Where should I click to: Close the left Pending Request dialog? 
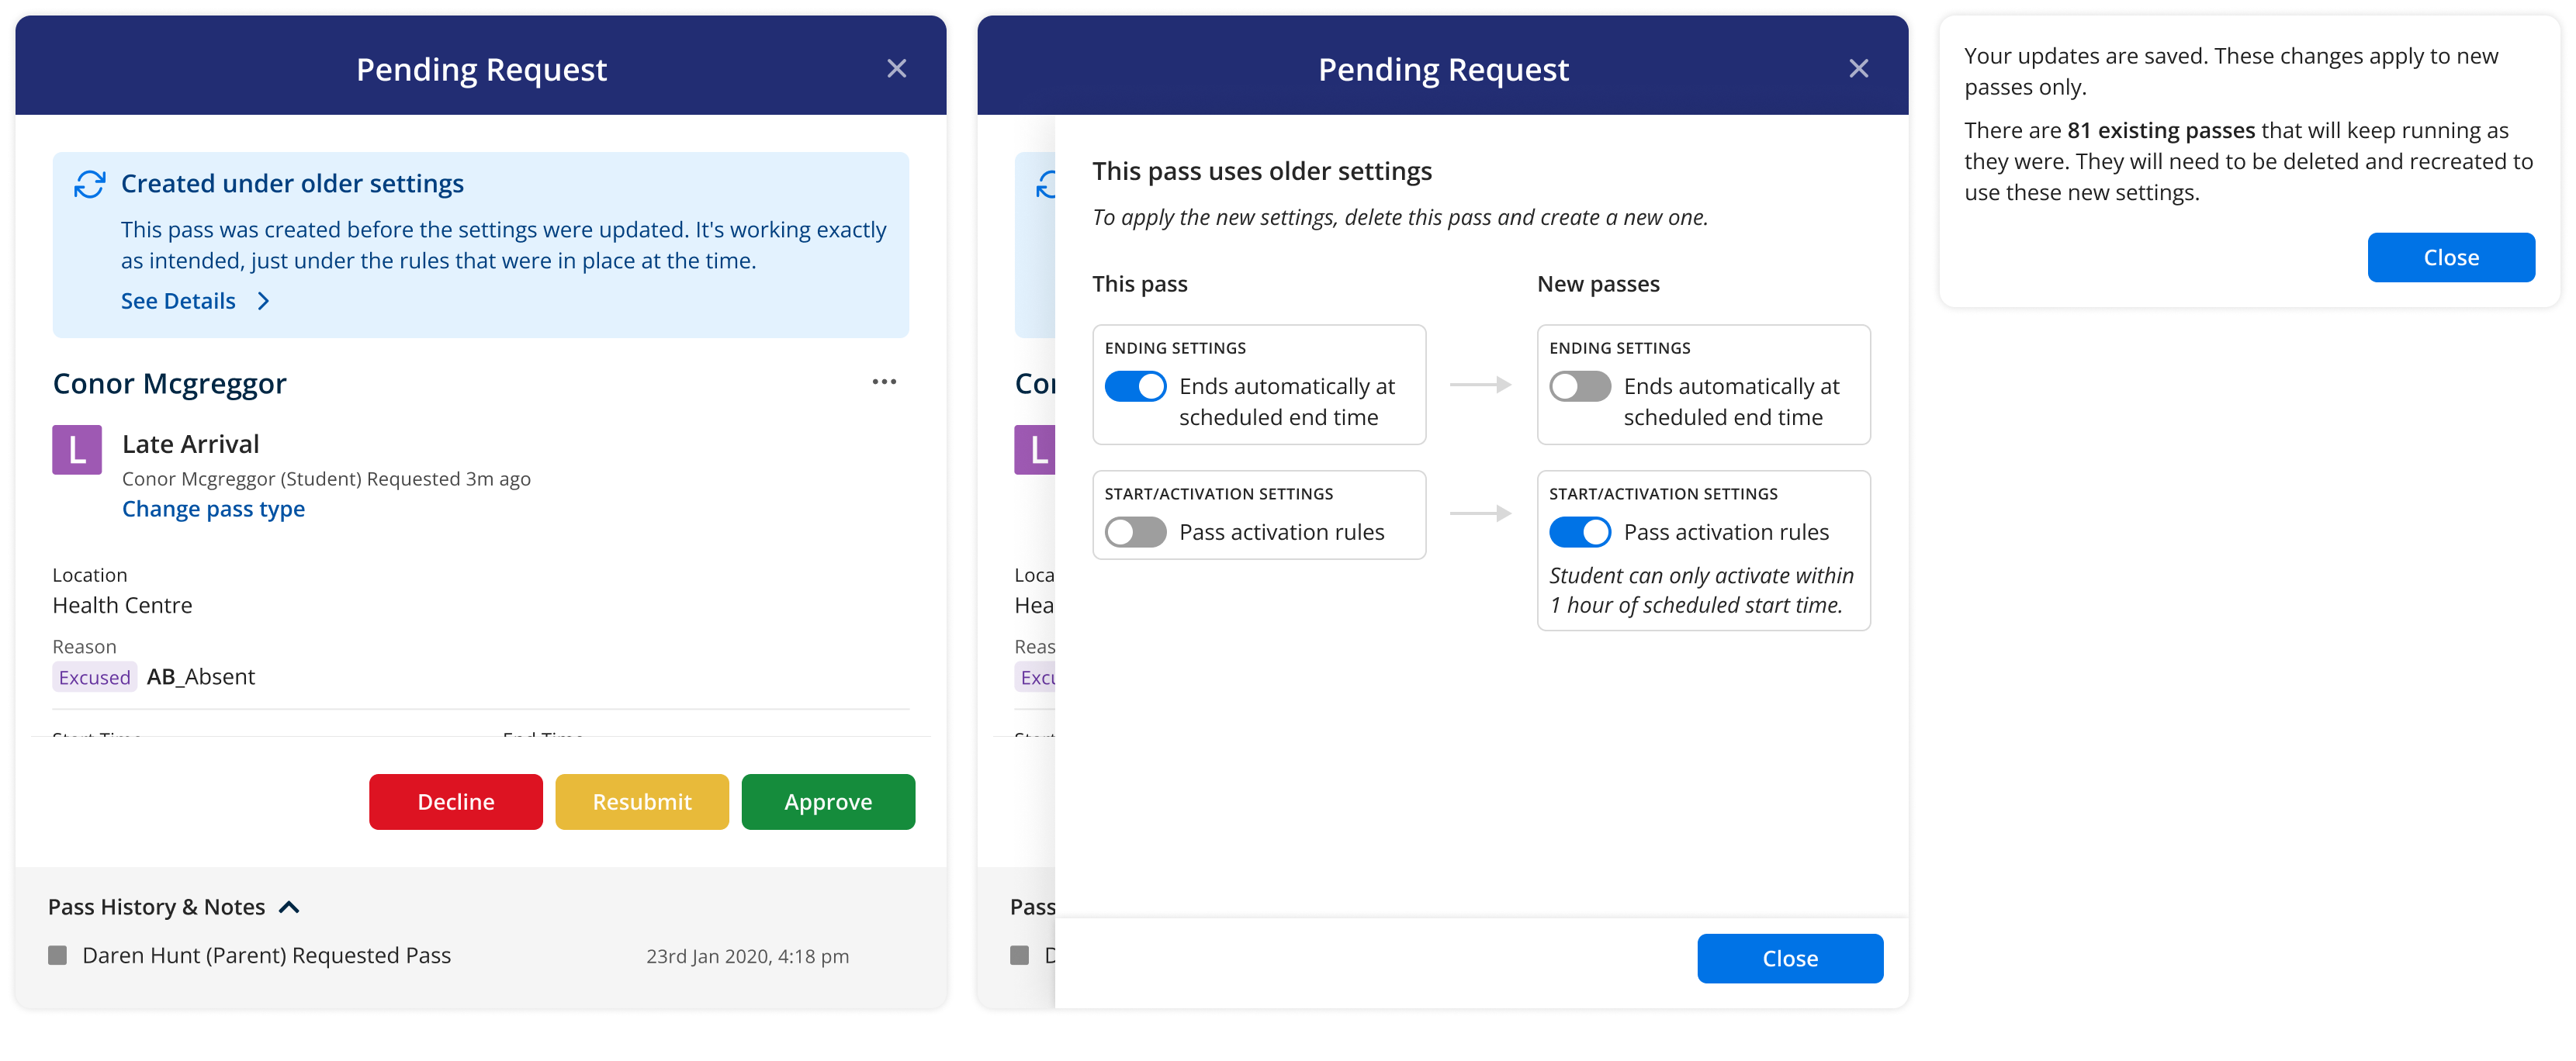tap(896, 68)
